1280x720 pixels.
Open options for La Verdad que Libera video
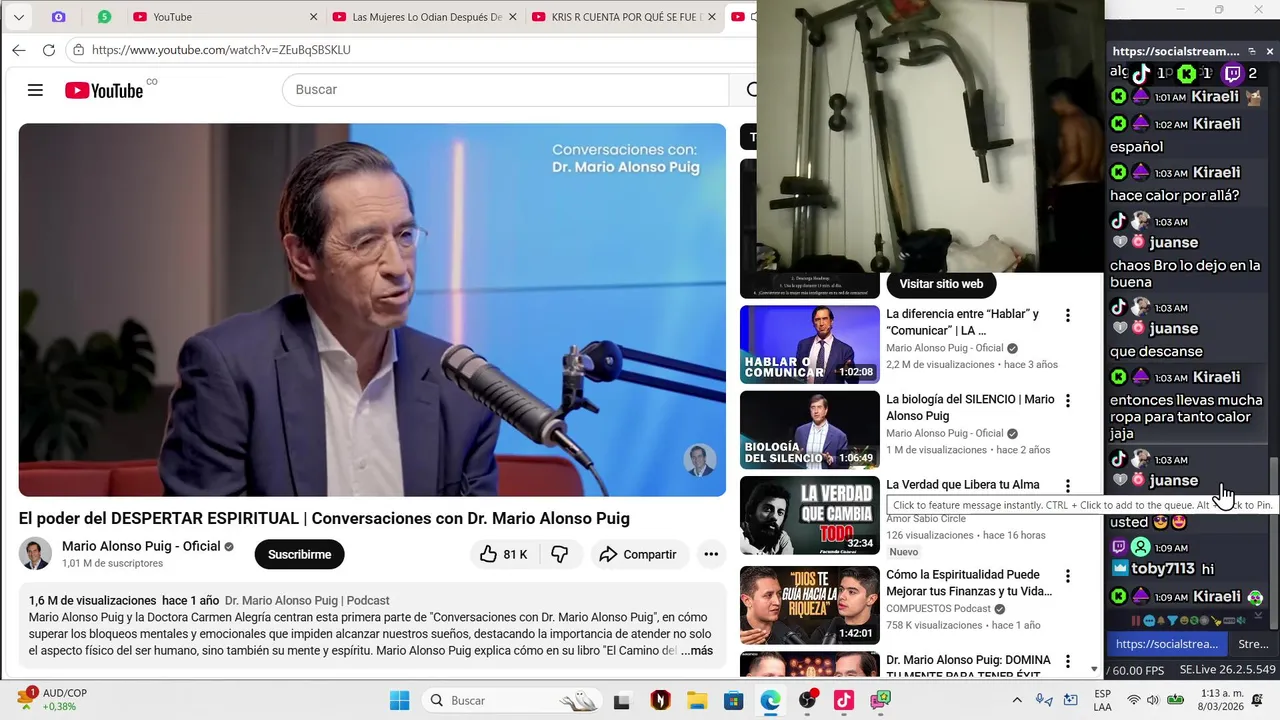click(1067, 486)
